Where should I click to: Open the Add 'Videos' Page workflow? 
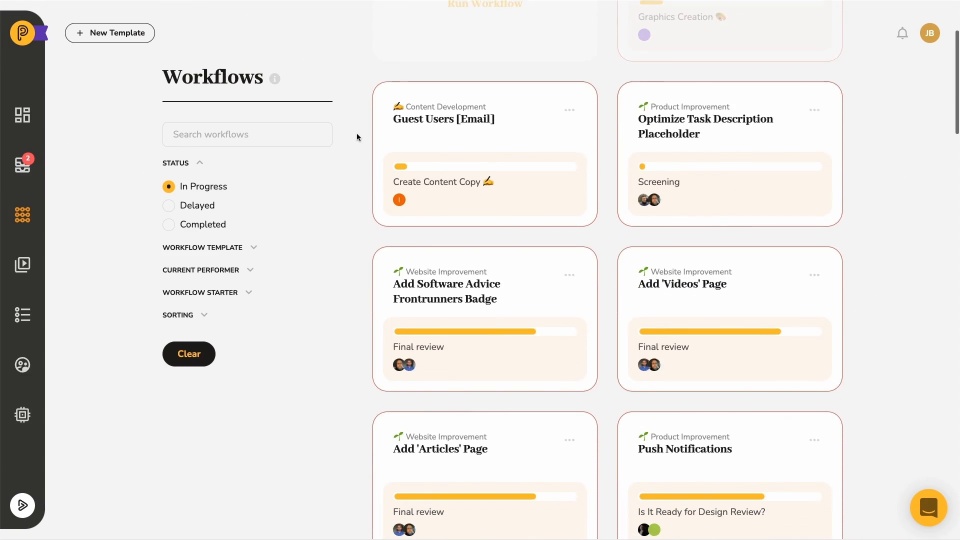click(x=682, y=283)
